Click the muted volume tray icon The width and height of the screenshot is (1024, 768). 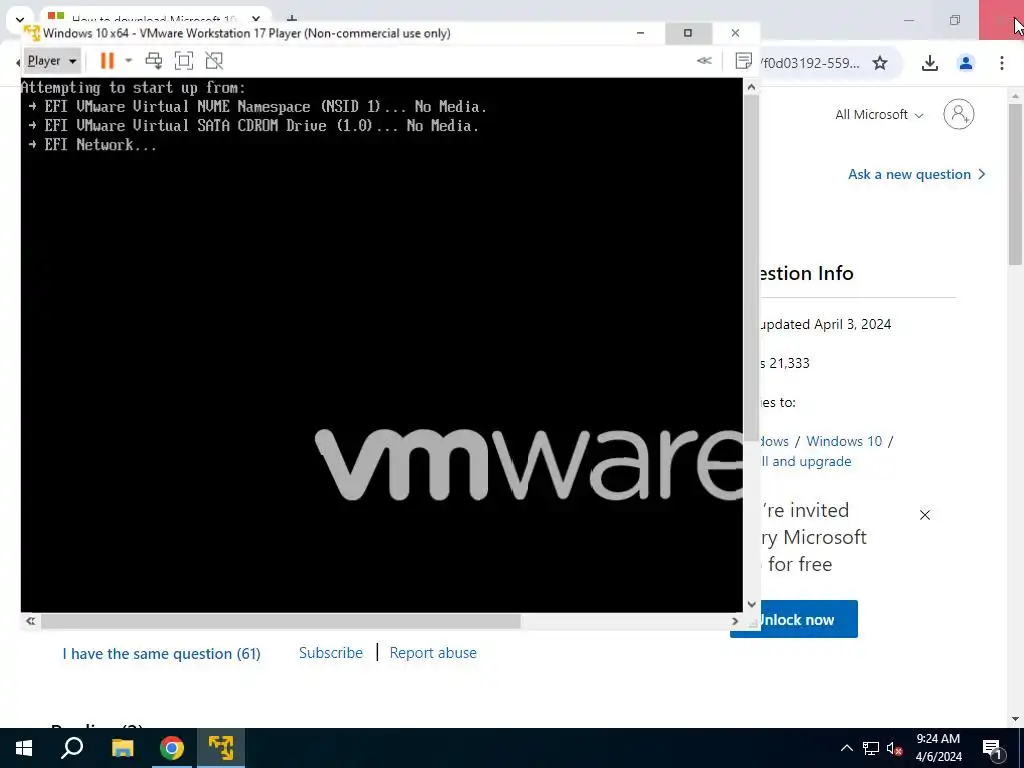(x=895, y=748)
